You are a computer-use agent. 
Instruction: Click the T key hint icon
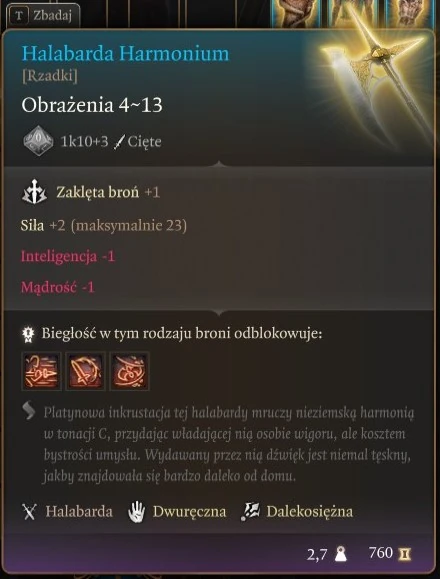coord(19,16)
